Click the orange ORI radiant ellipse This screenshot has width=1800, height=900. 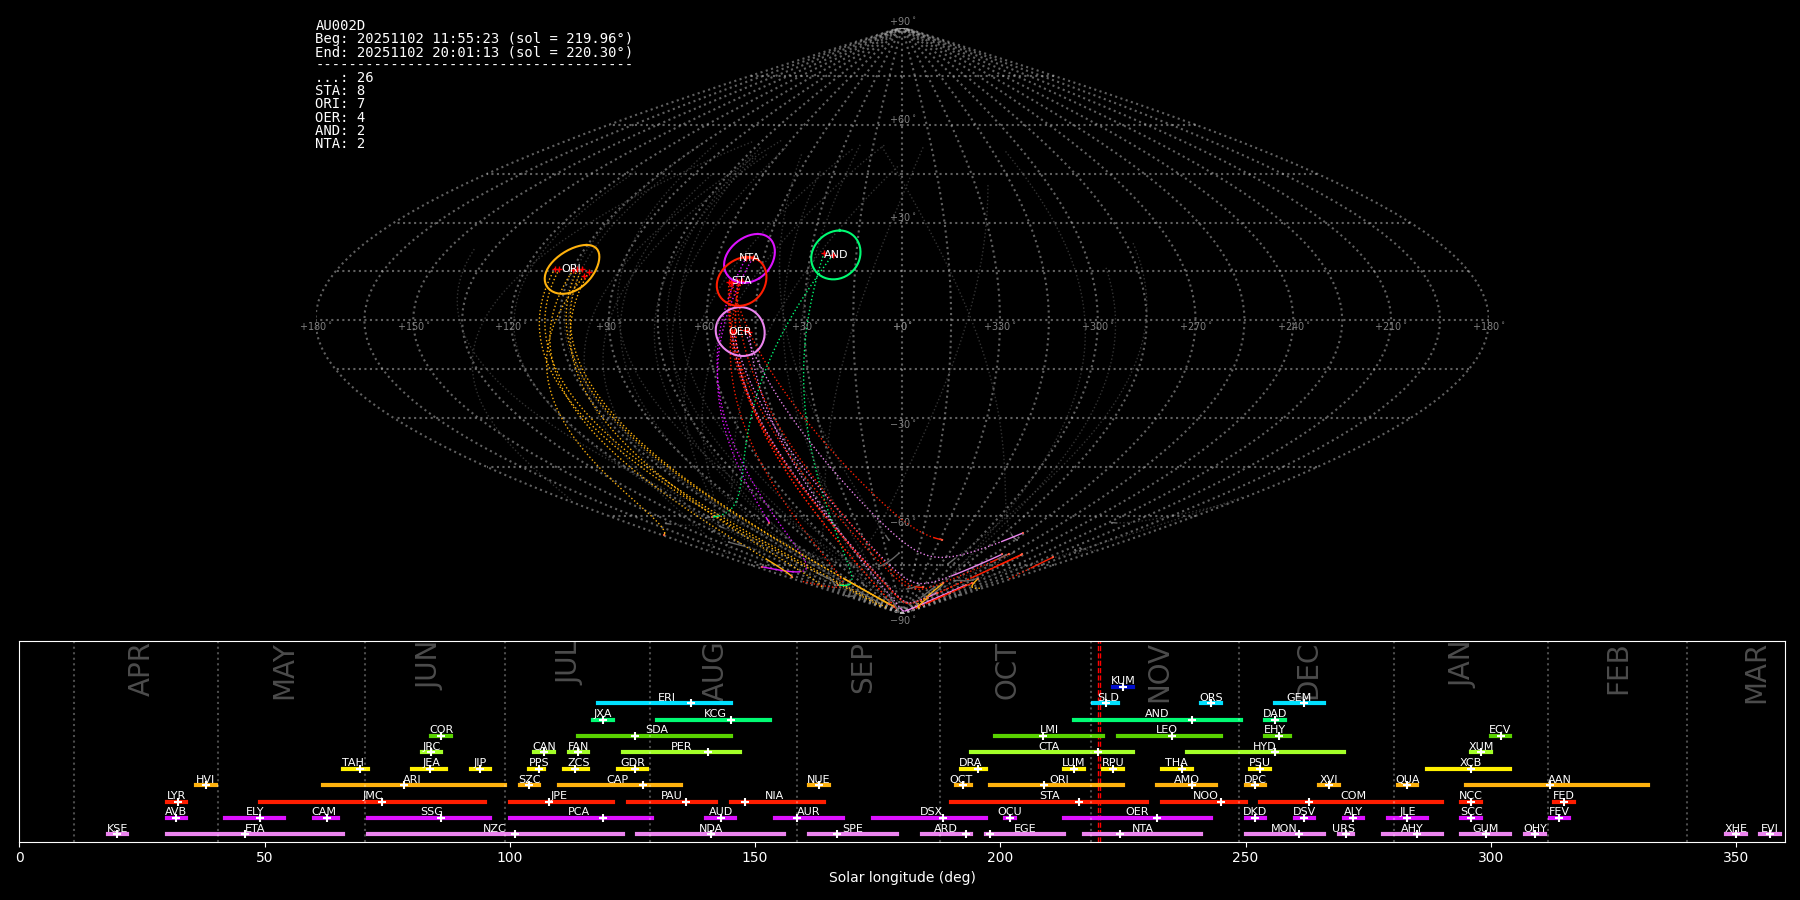572,269
